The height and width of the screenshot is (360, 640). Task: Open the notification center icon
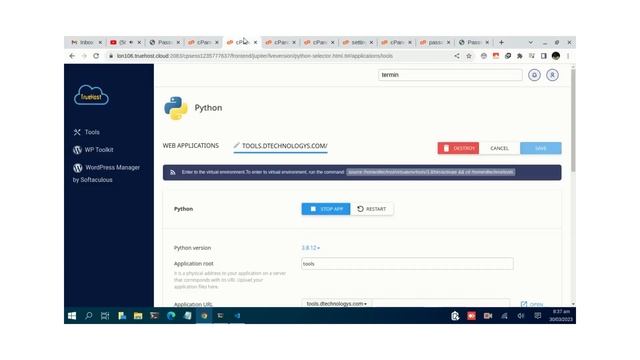point(538,316)
